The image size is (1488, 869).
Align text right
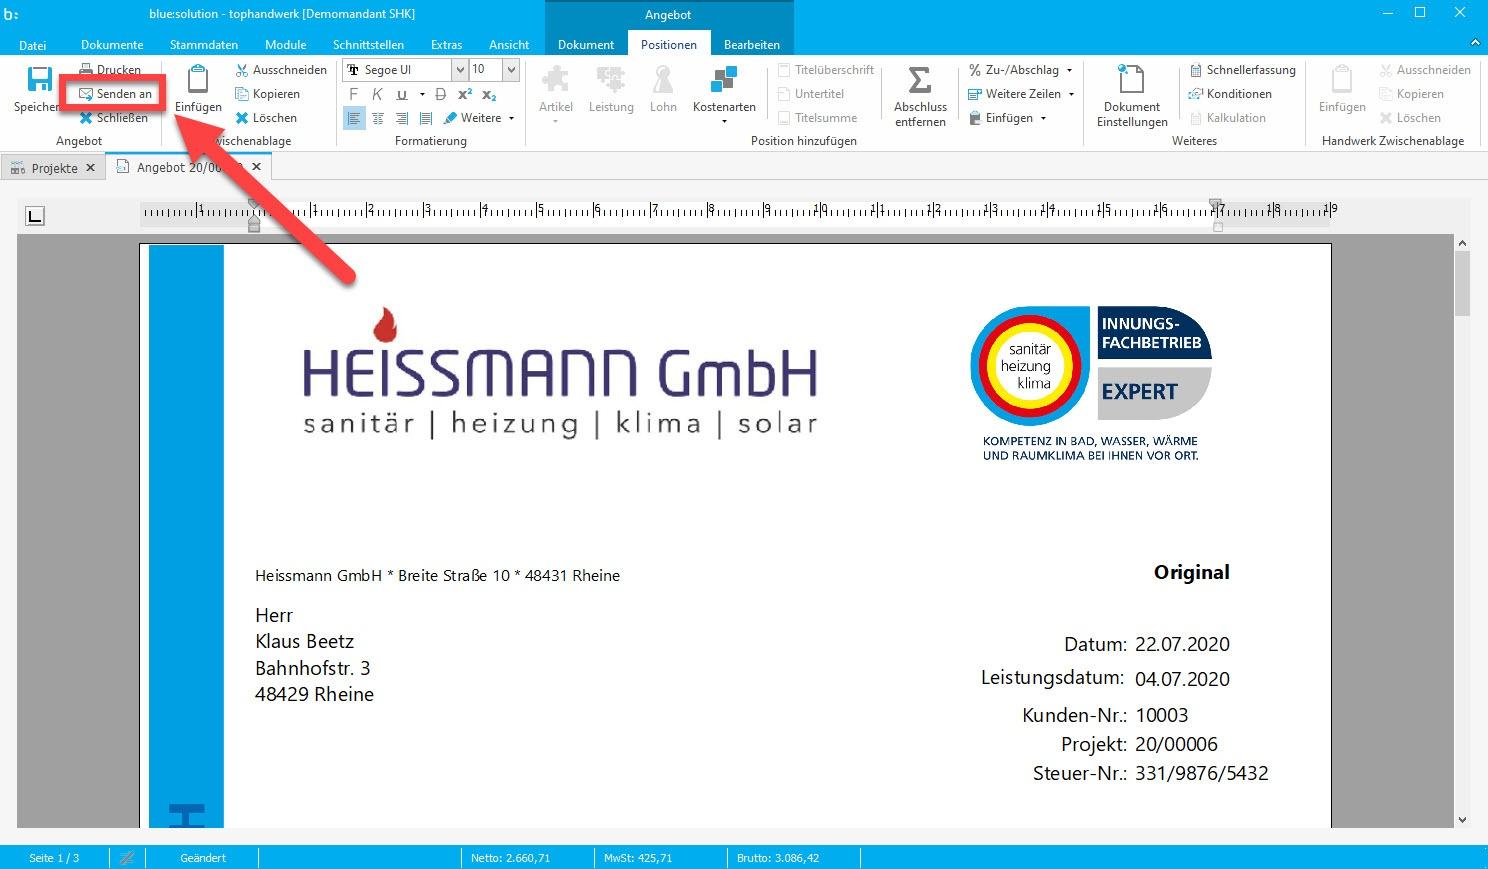coord(402,118)
